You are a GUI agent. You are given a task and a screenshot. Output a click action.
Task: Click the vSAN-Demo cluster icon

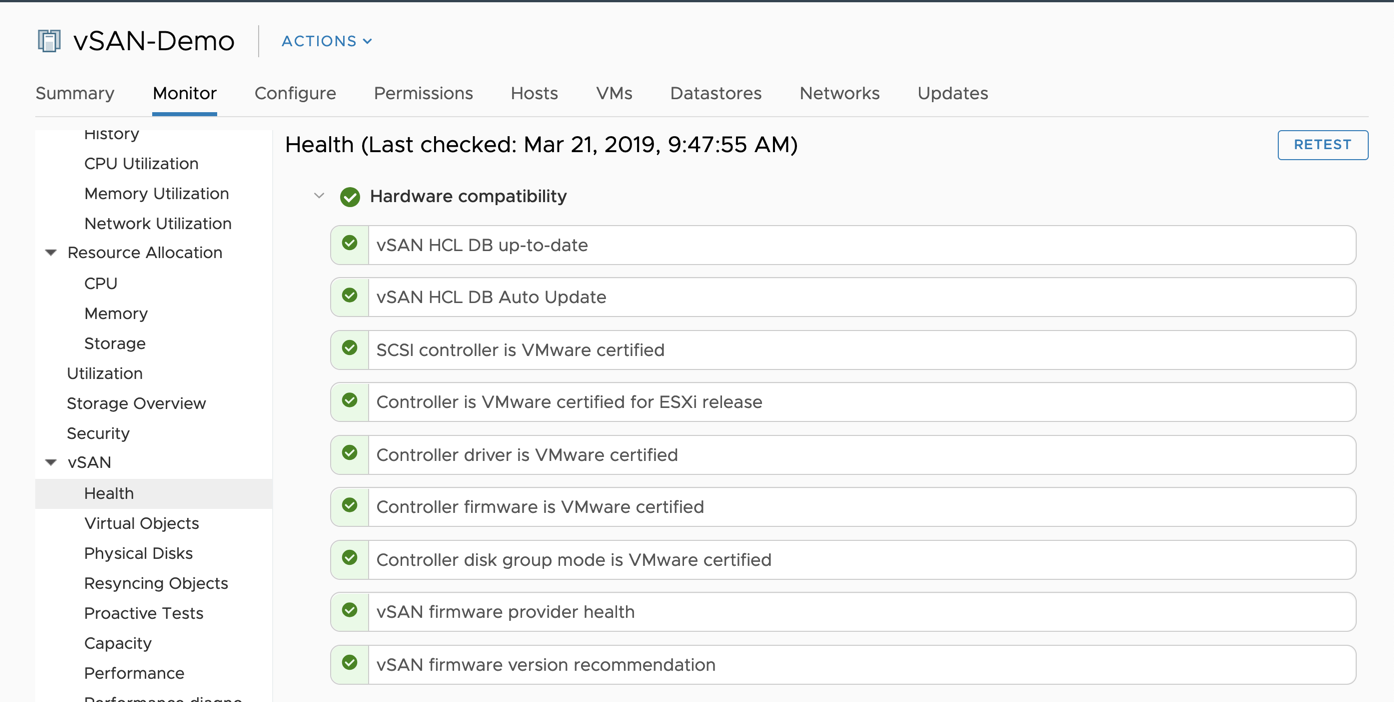[48, 41]
